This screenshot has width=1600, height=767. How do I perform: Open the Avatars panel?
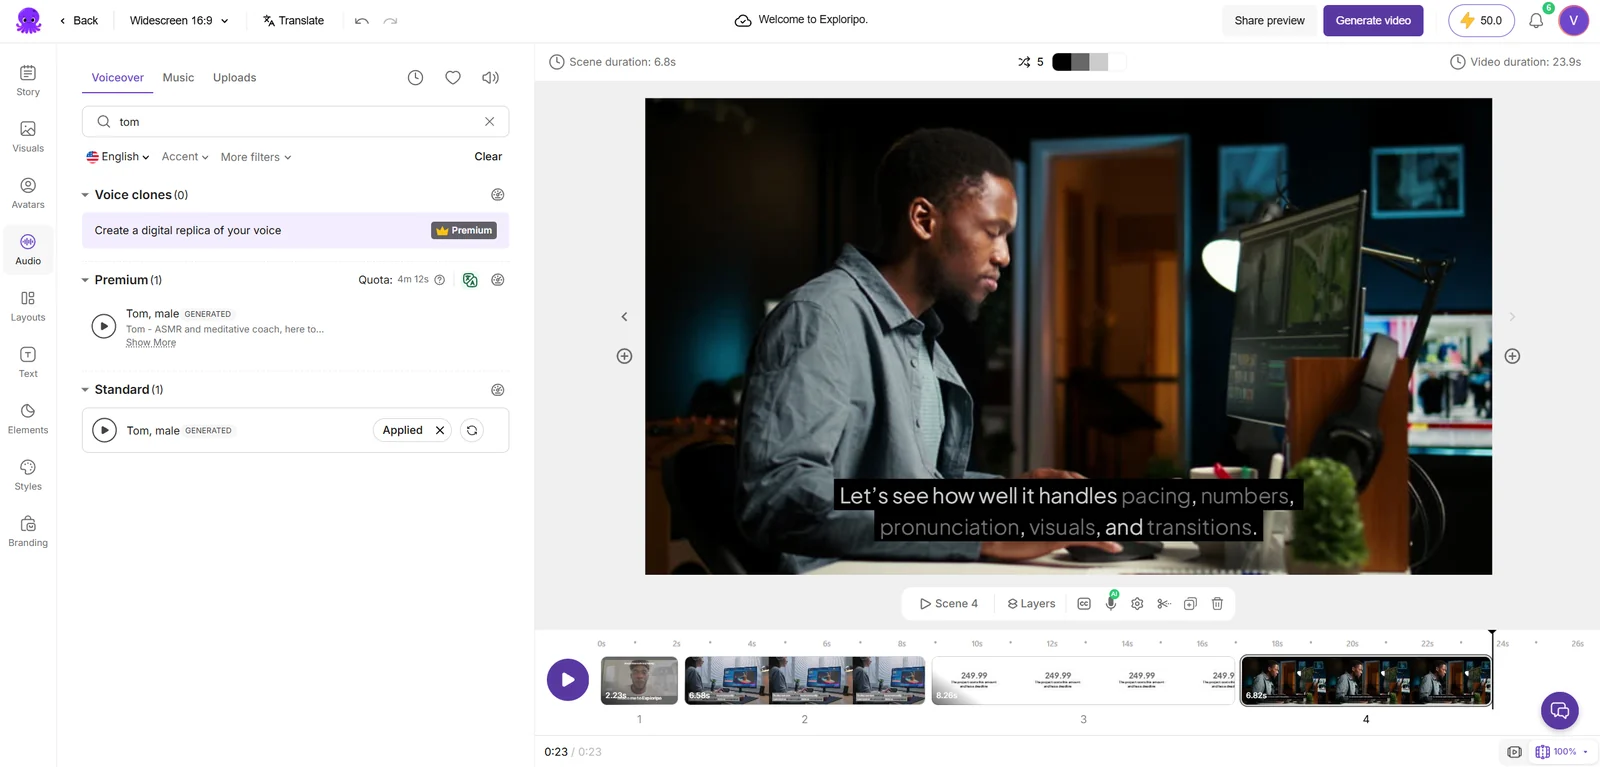[28, 193]
